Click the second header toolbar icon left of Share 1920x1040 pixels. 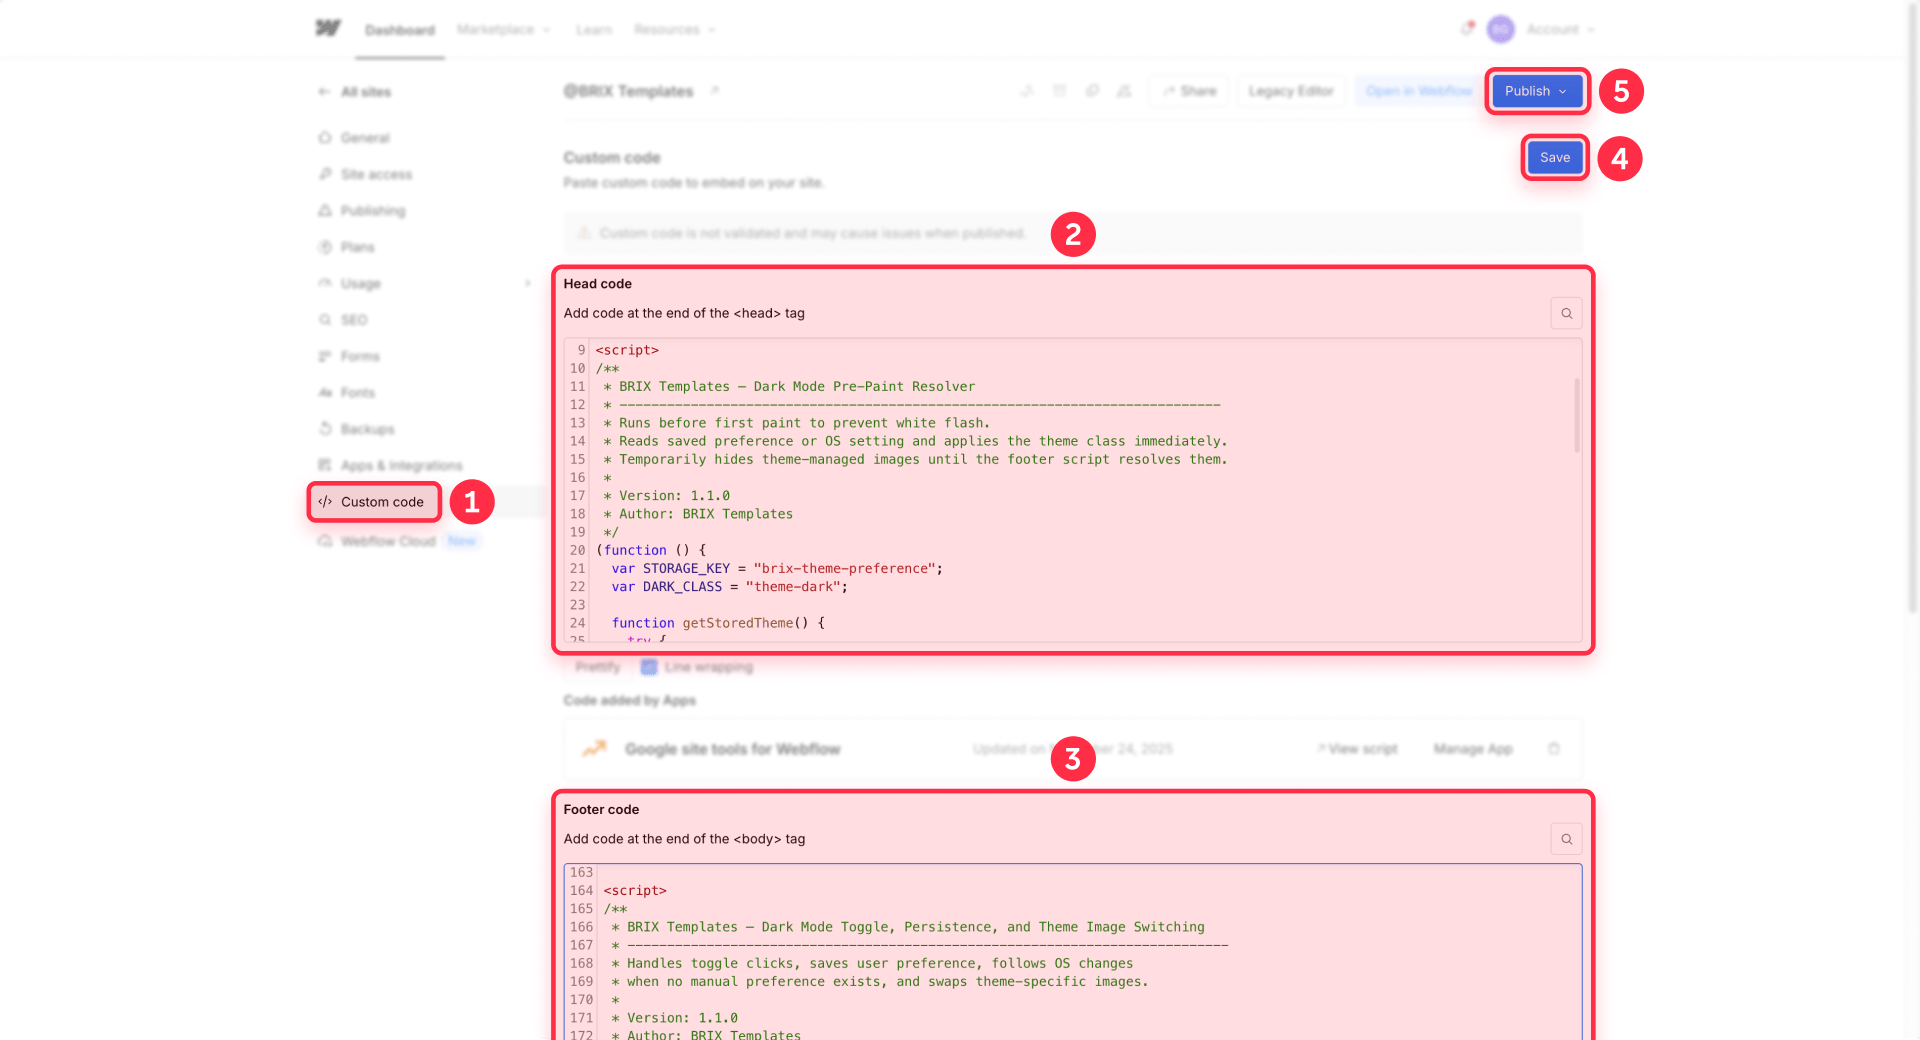coord(1060,91)
